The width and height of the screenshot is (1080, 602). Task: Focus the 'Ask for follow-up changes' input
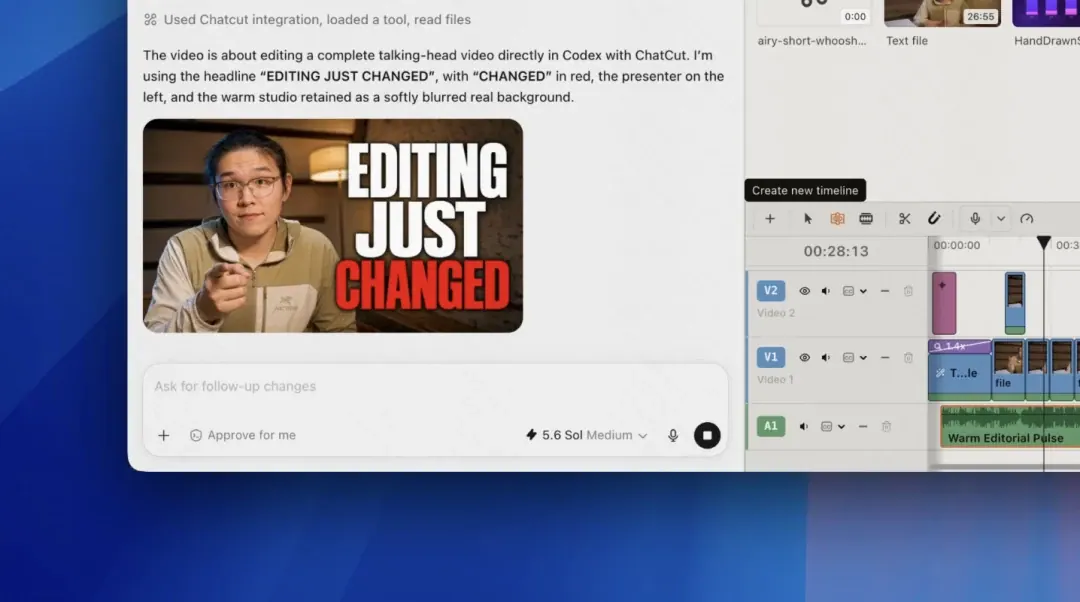coord(435,386)
